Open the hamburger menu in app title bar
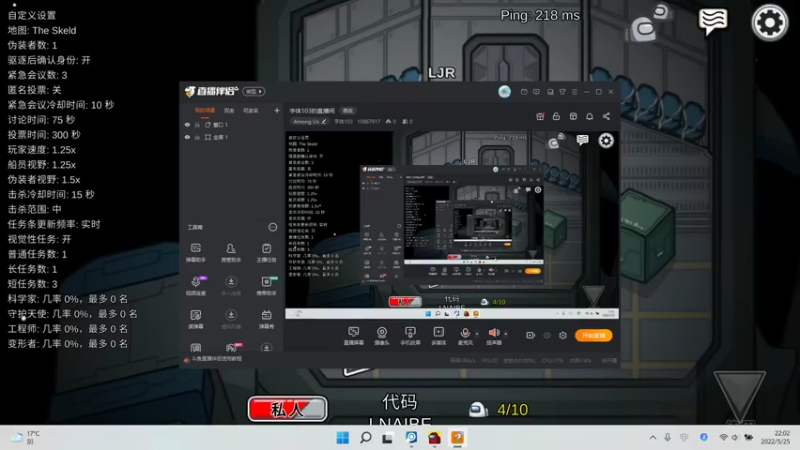Image resolution: width=800 pixels, height=450 pixels. pos(574,92)
